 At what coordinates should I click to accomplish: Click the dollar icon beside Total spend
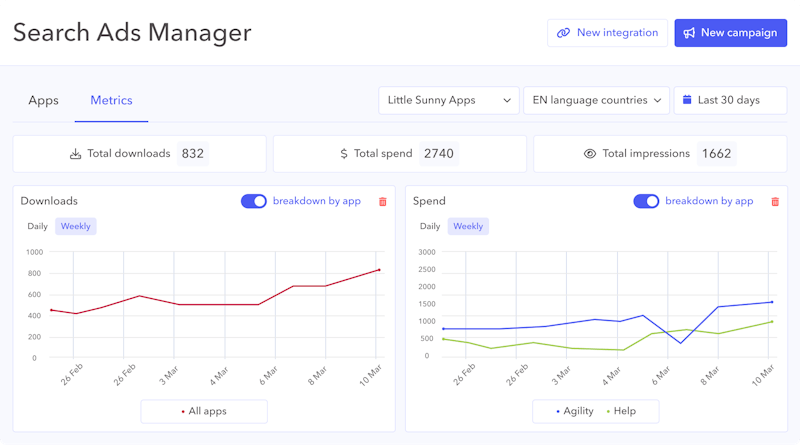(x=344, y=154)
